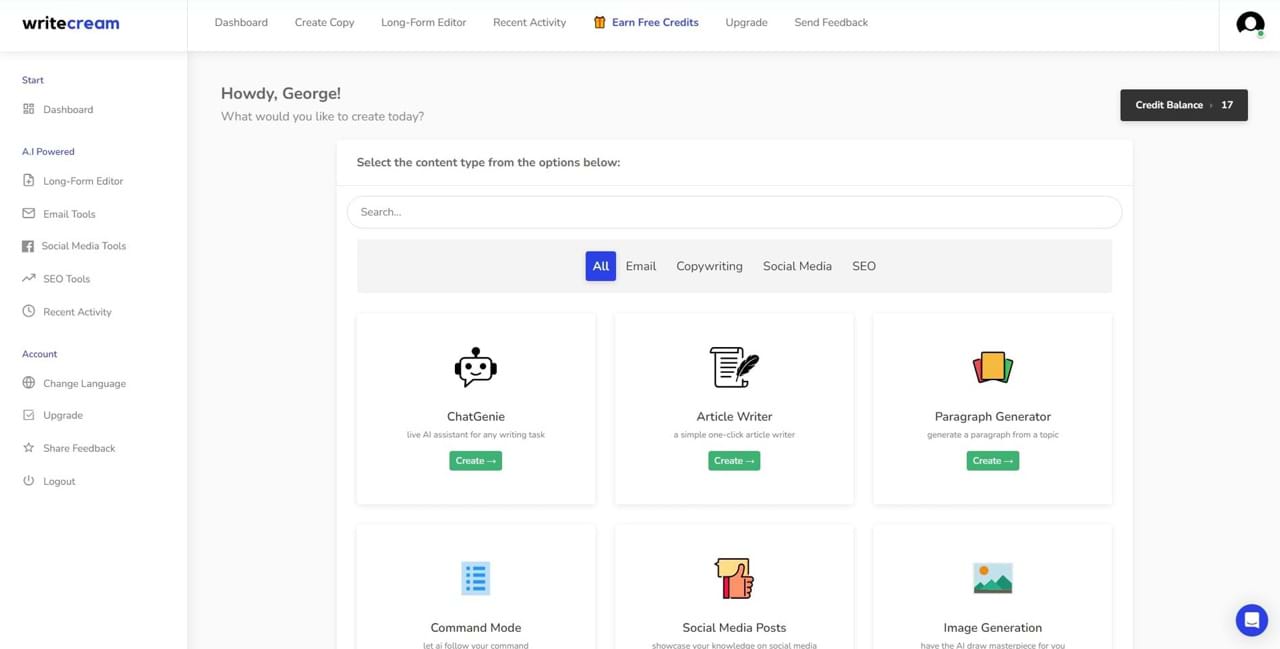Open Earn Free Credits in the top navigation

click(655, 22)
